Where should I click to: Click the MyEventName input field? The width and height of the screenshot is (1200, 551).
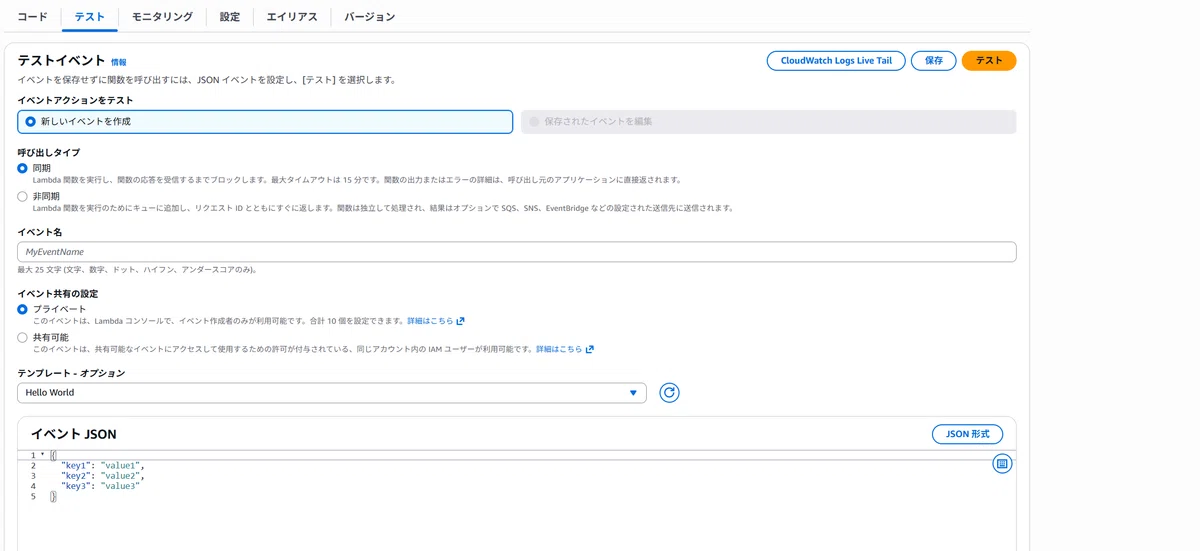(x=517, y=252)
